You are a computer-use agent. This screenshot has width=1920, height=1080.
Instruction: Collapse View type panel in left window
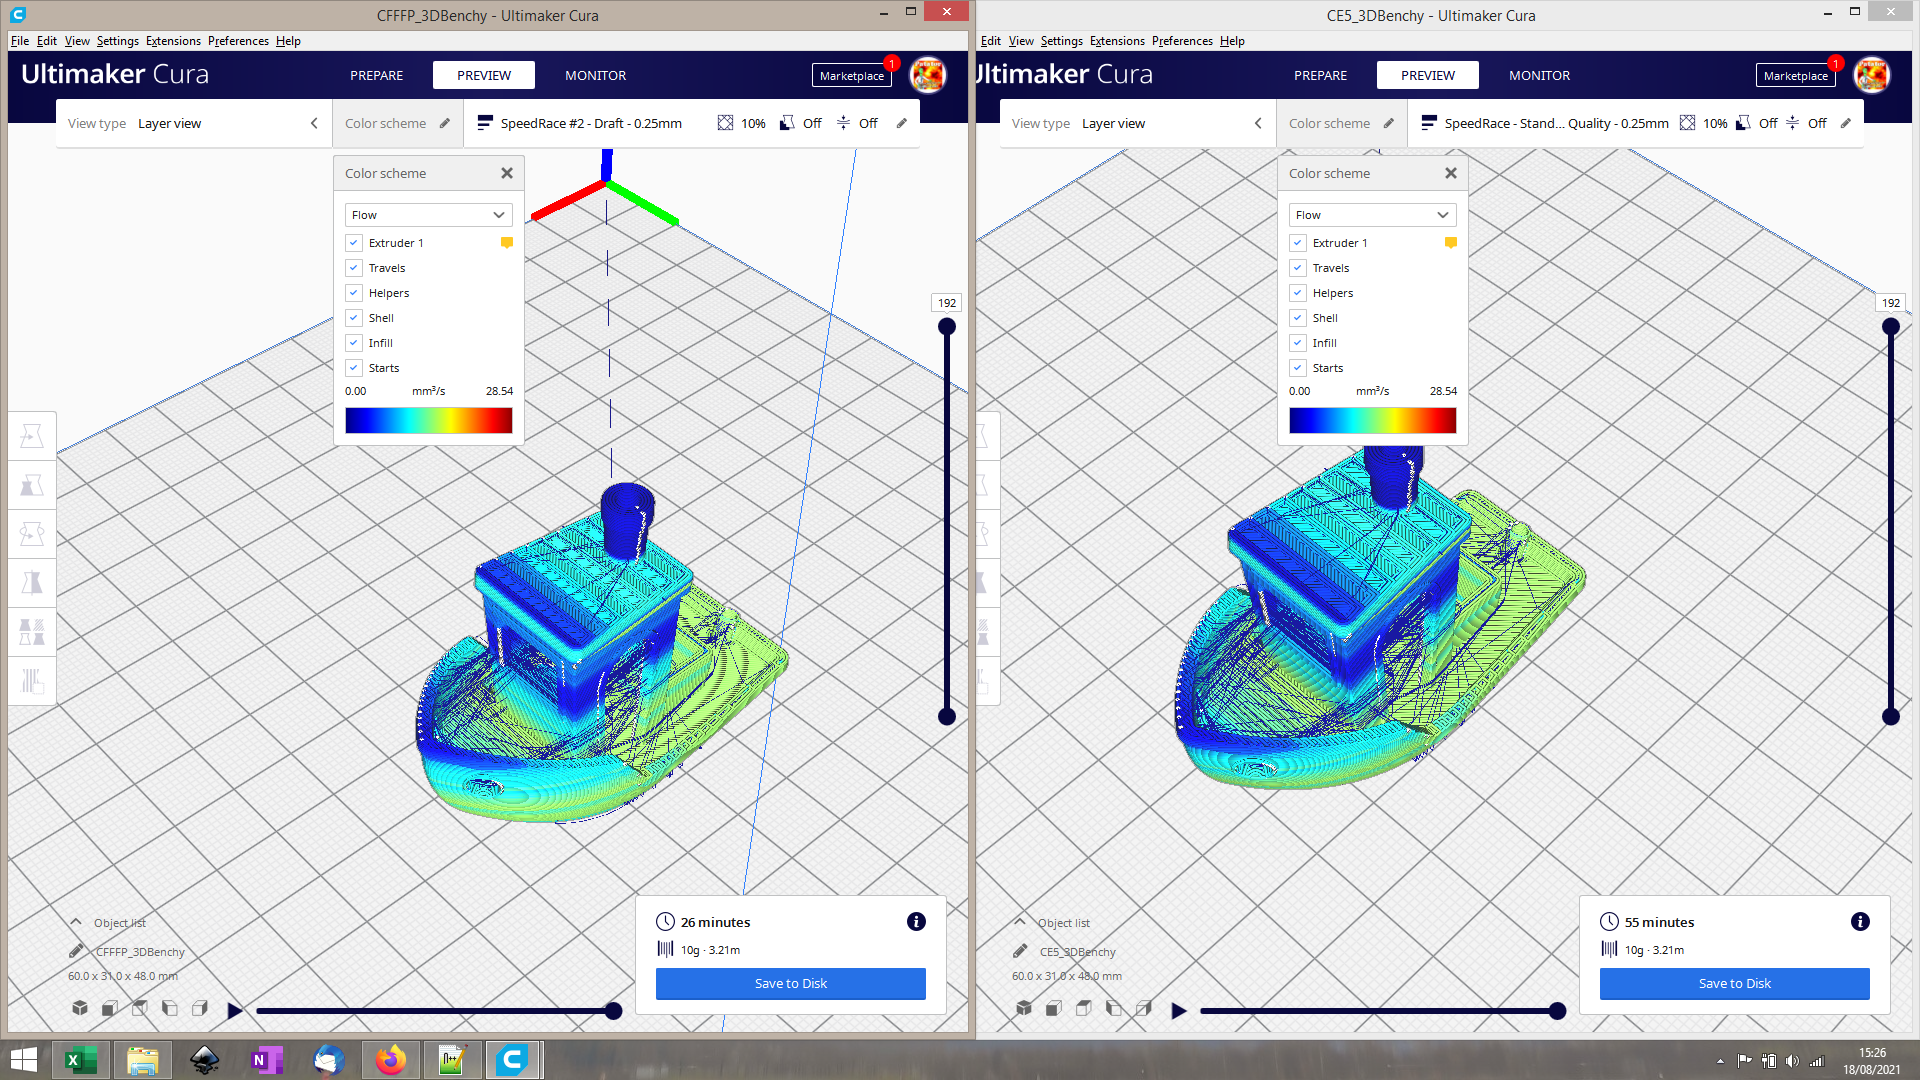pos(314,123)
